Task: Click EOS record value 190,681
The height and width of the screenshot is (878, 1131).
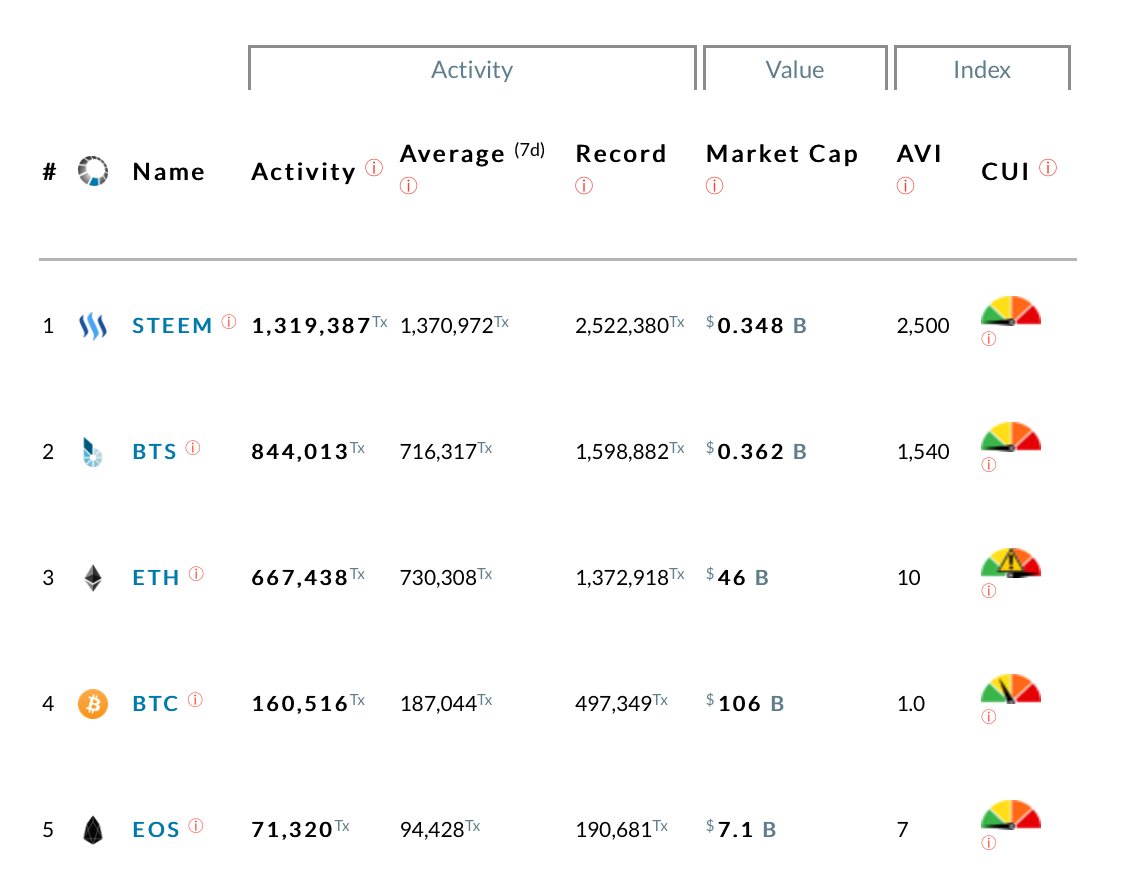Action: click(614, 830)
